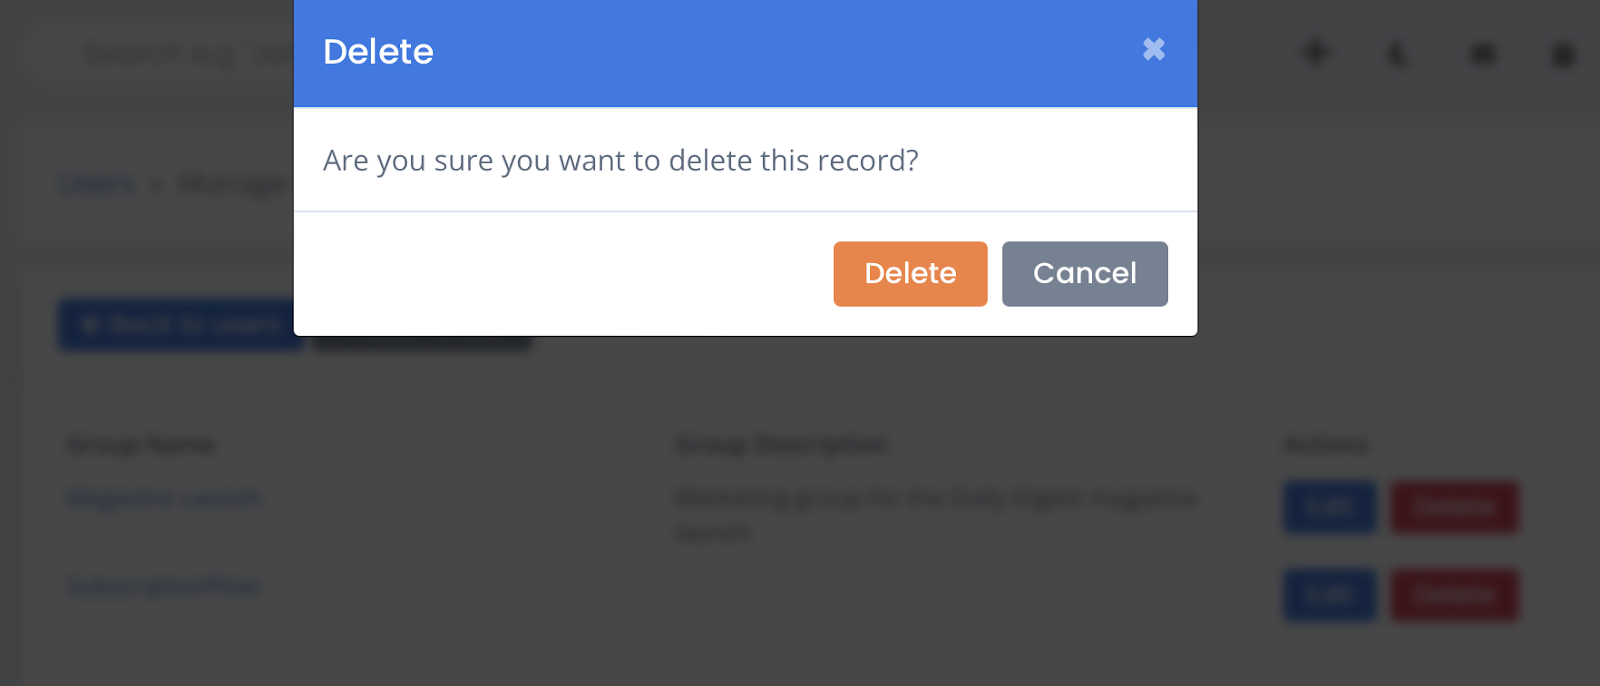Open the Magazine Launch group link
Screen dimensions: 1600x686
click(x=164, y=497)
